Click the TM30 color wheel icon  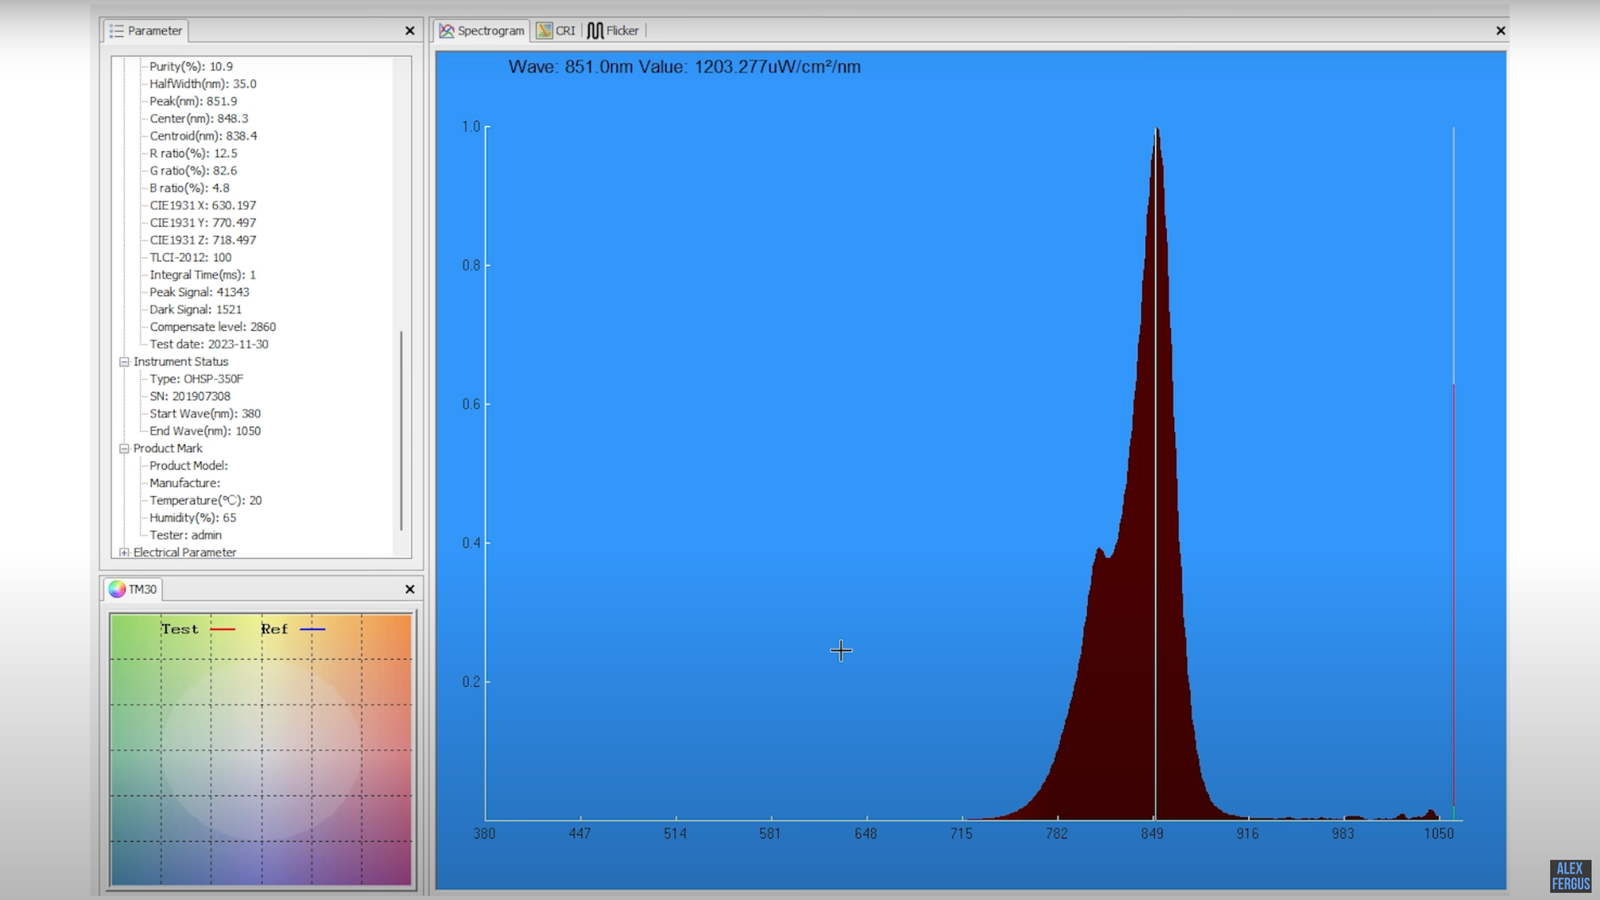click(117, 589)
